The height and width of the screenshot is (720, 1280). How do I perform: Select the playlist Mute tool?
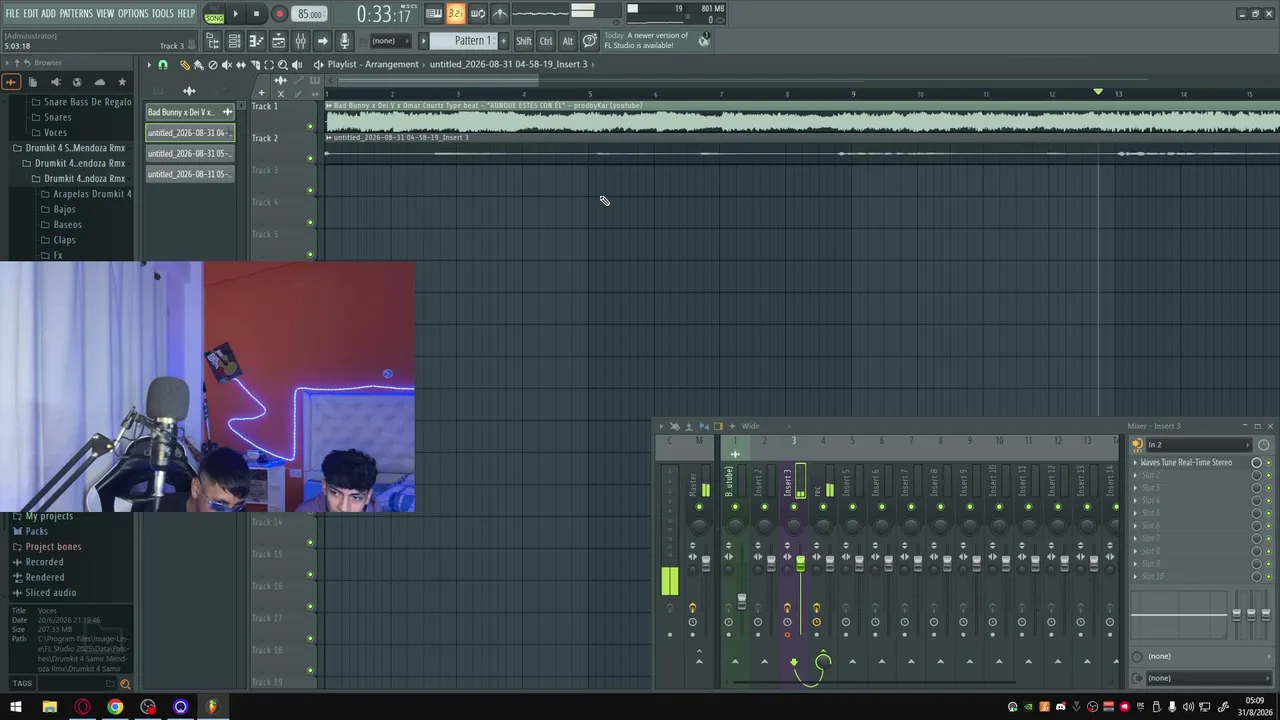[227, 65]
